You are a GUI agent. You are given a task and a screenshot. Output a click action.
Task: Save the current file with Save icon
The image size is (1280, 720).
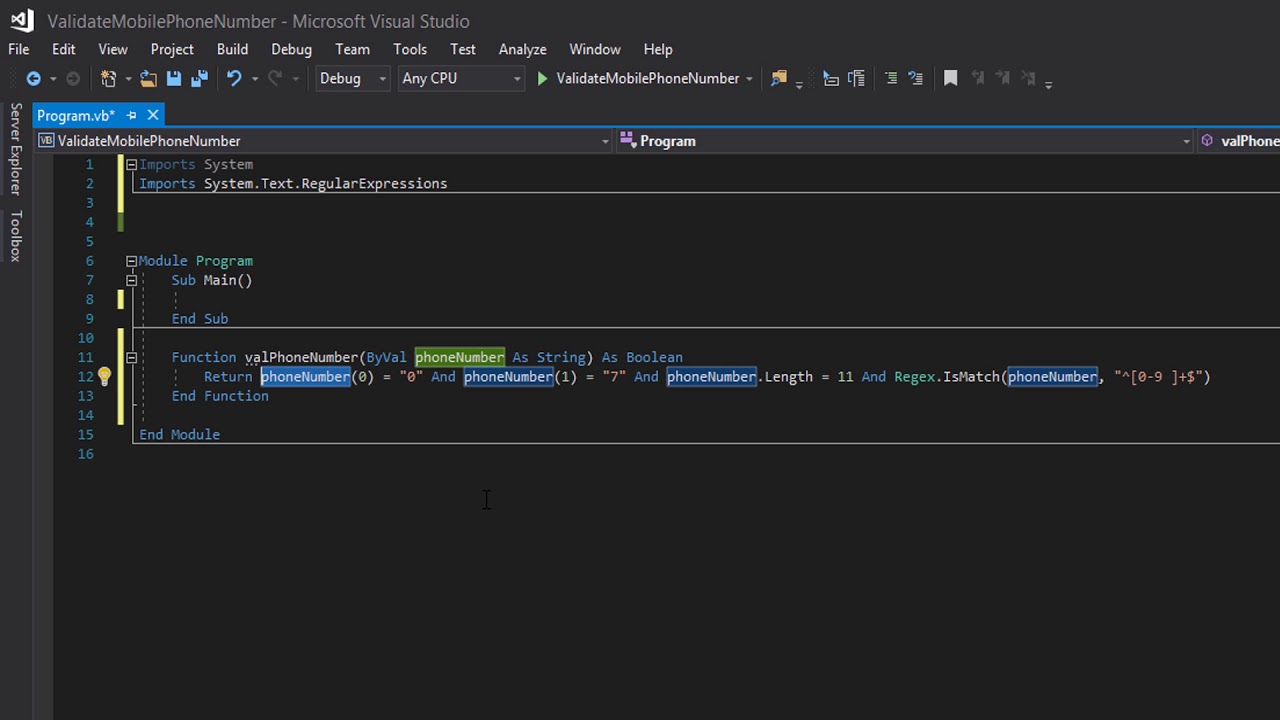(x=174, y=78)
